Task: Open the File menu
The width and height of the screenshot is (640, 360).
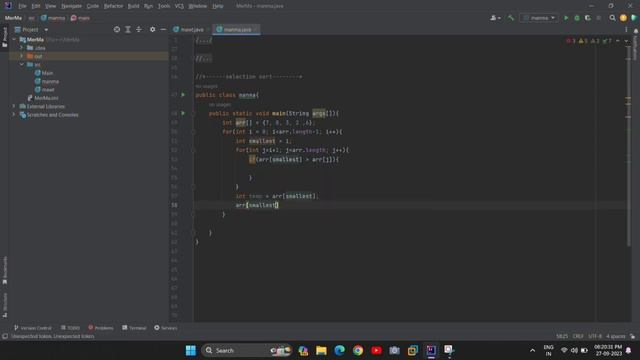Action: [22, 6]
